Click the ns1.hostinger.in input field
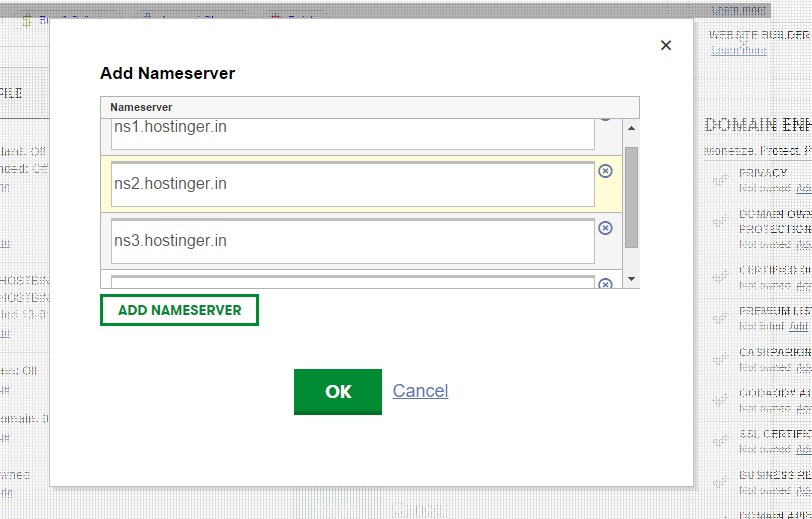This screenshot has height=519, width=812. tap(353, 134)
